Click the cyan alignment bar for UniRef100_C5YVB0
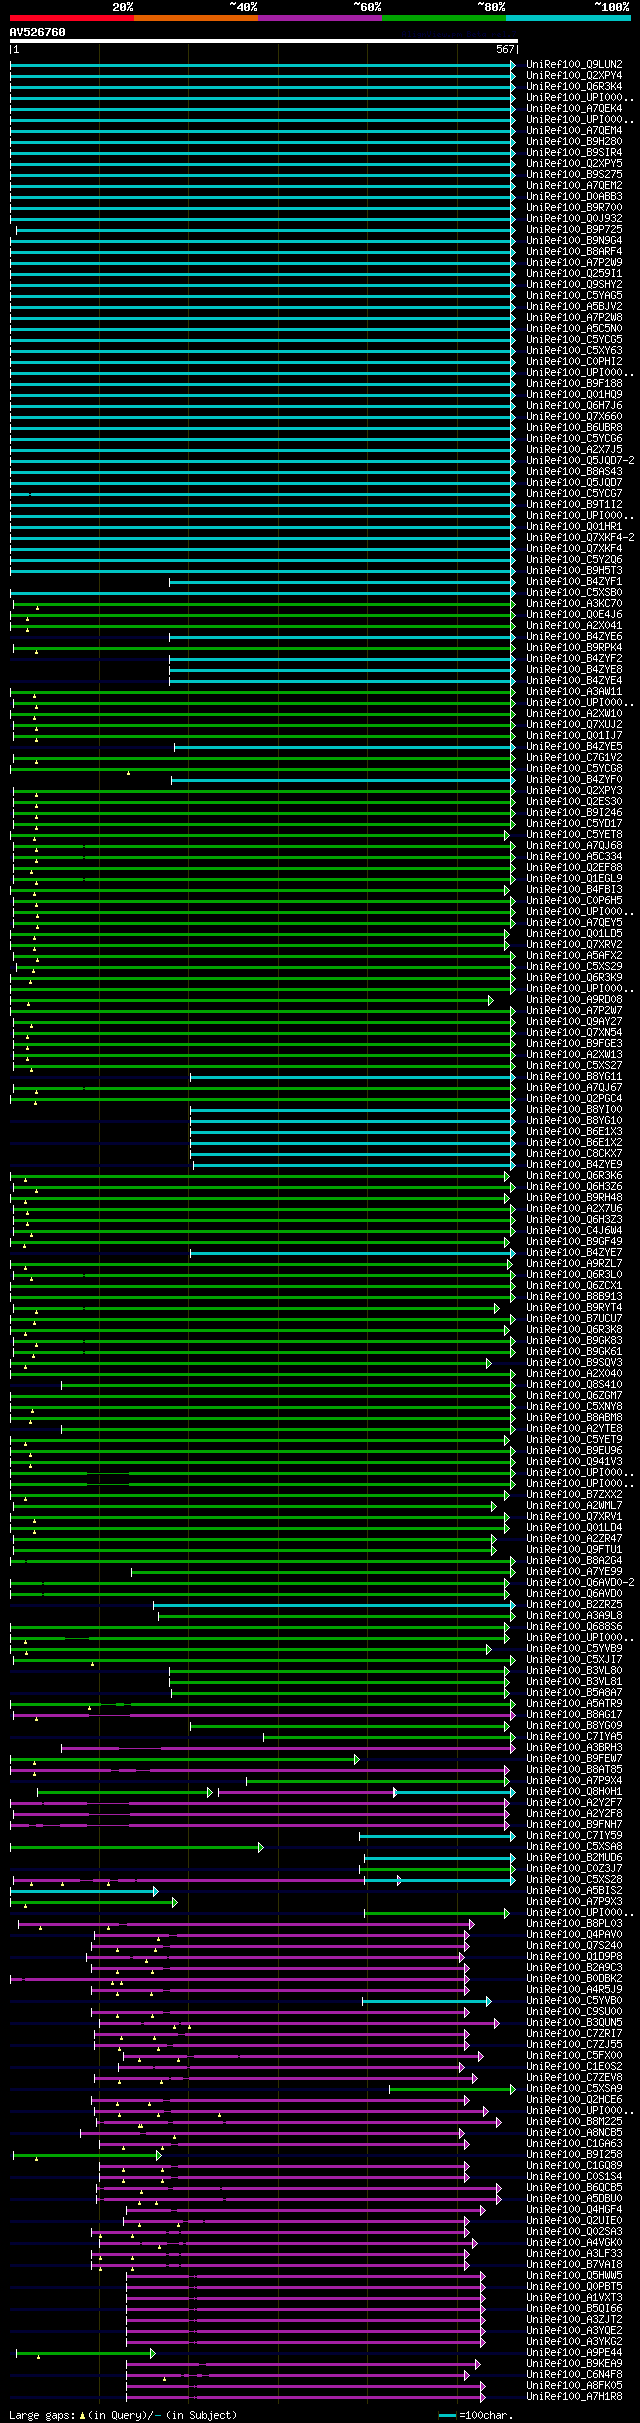This screenshot has width=640, height=2423. [426, 2001]
